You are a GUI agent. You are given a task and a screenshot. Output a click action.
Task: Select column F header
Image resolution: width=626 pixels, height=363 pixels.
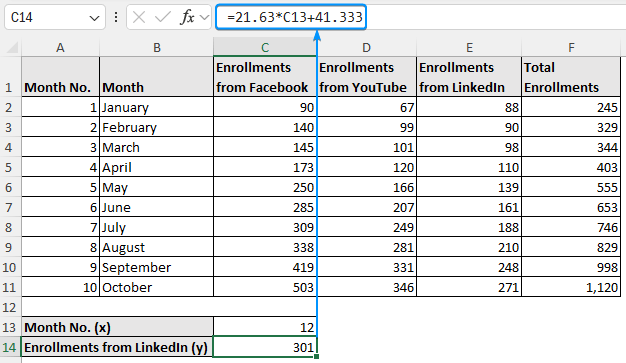pos(571,48)
